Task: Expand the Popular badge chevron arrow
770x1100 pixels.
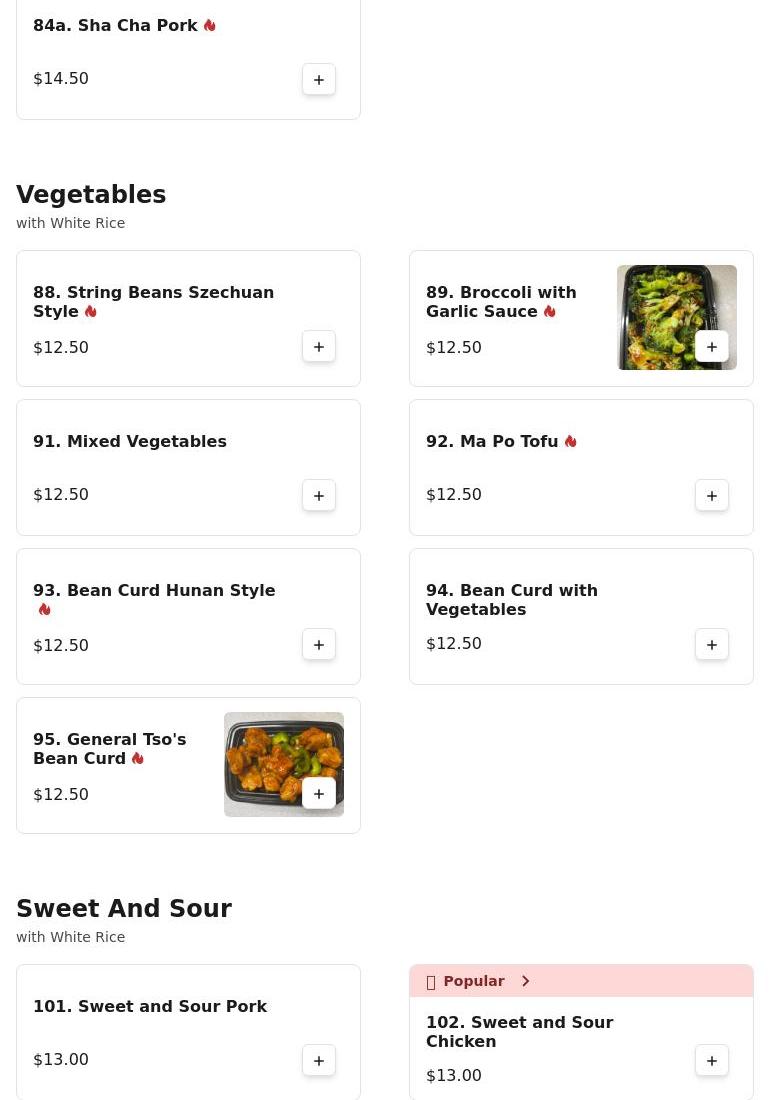Action: click(x=526, y=981)
